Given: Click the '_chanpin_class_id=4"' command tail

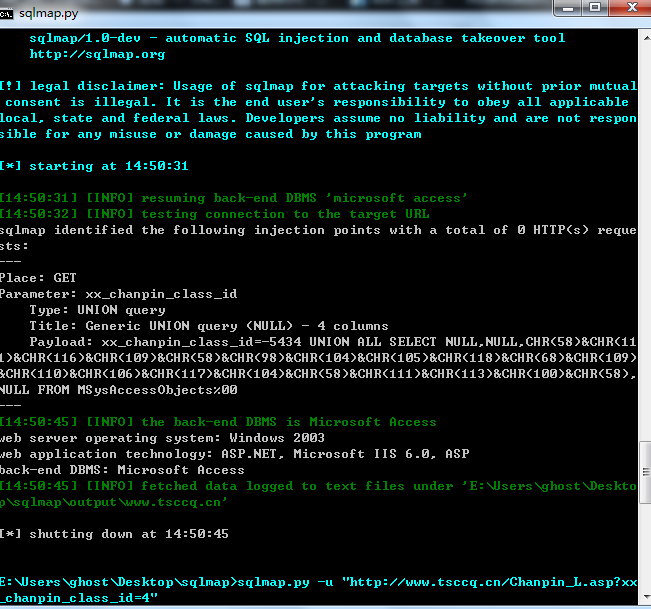Looking at the screenshot, I should pos(79,598).
